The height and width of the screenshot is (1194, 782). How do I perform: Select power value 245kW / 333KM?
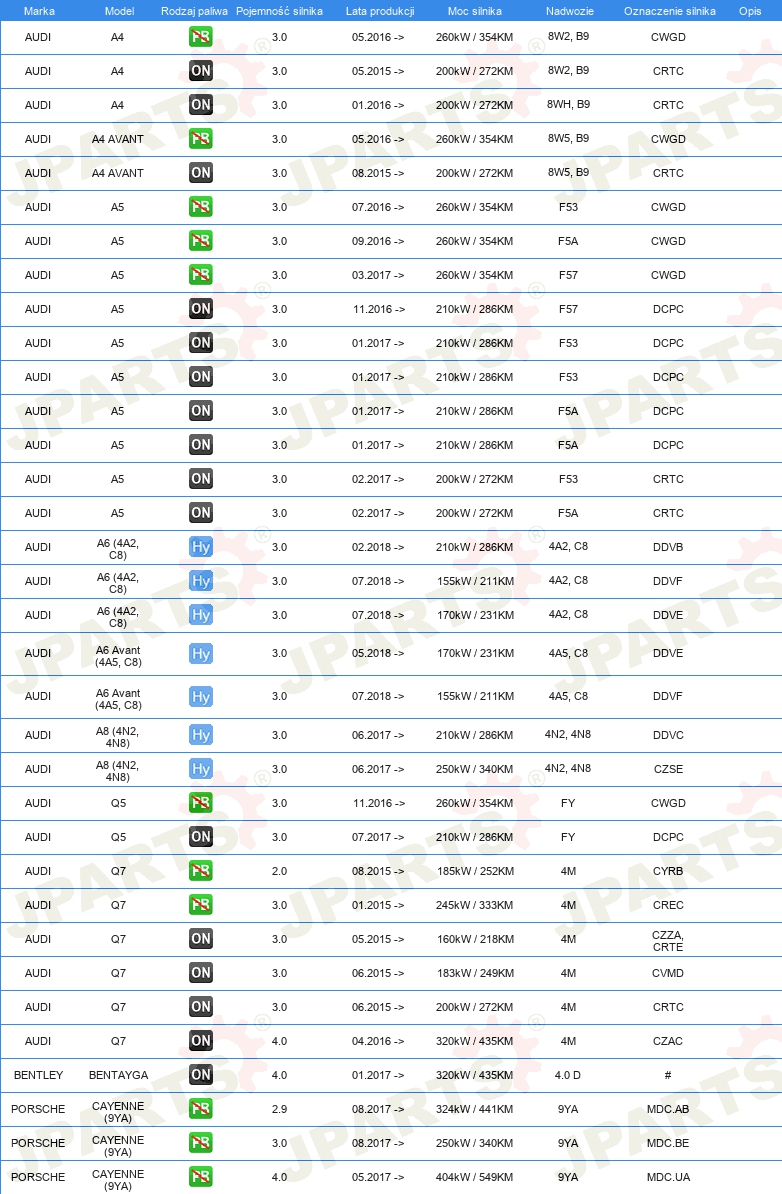point(475,905)
